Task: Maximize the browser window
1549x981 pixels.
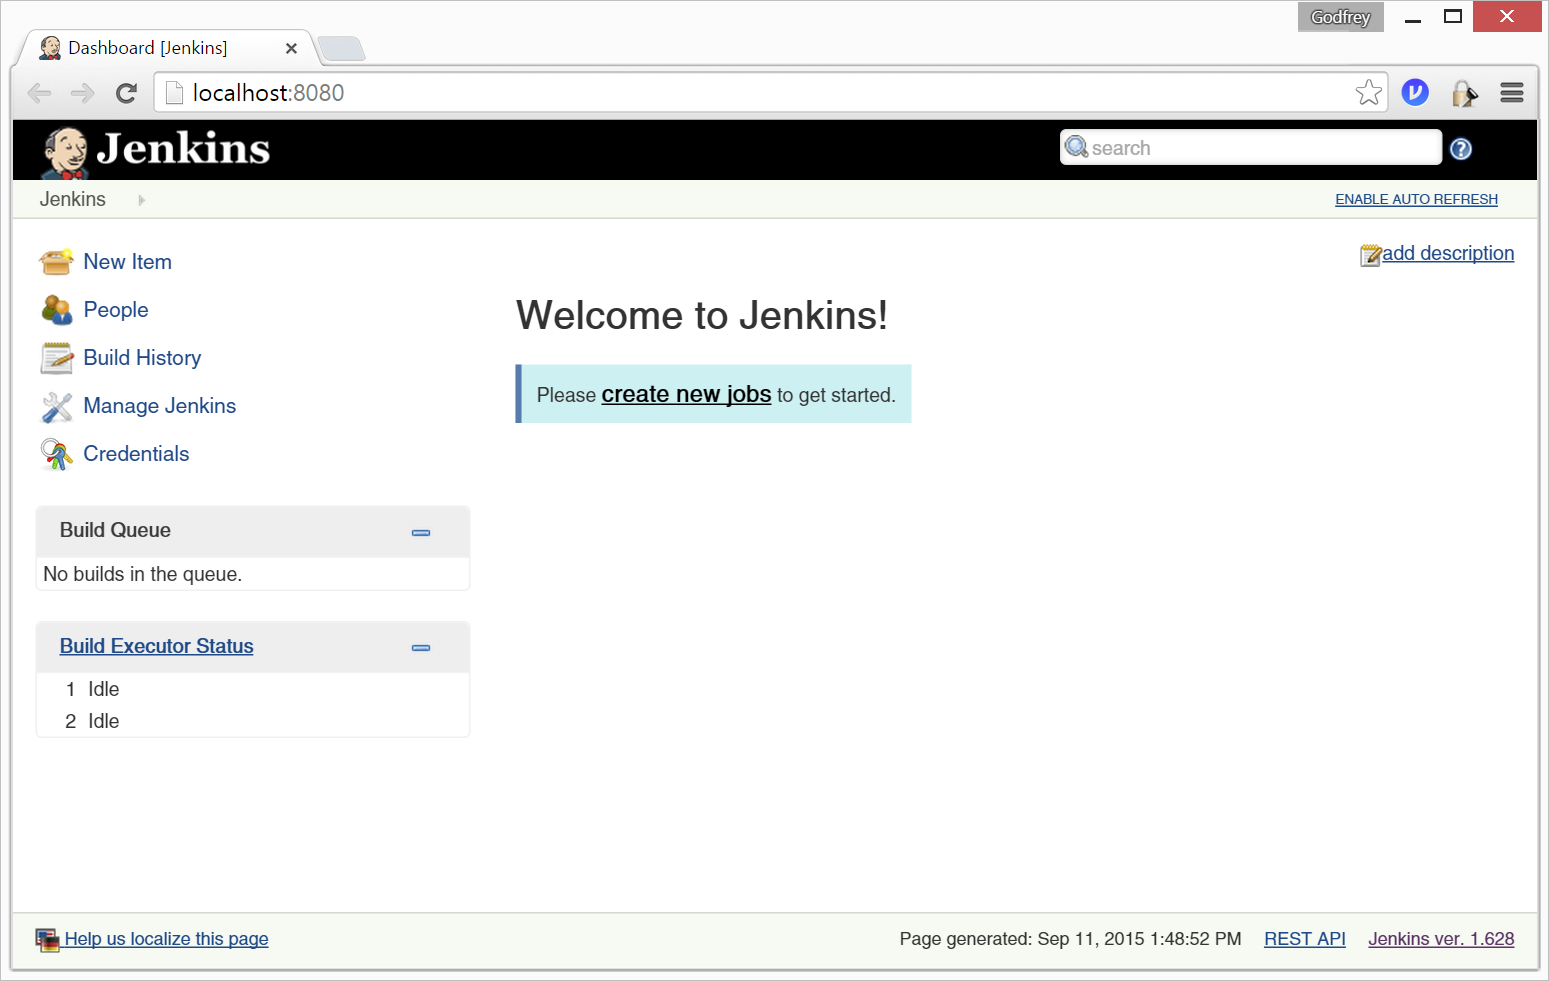Action: click(x=1453, y=17)
